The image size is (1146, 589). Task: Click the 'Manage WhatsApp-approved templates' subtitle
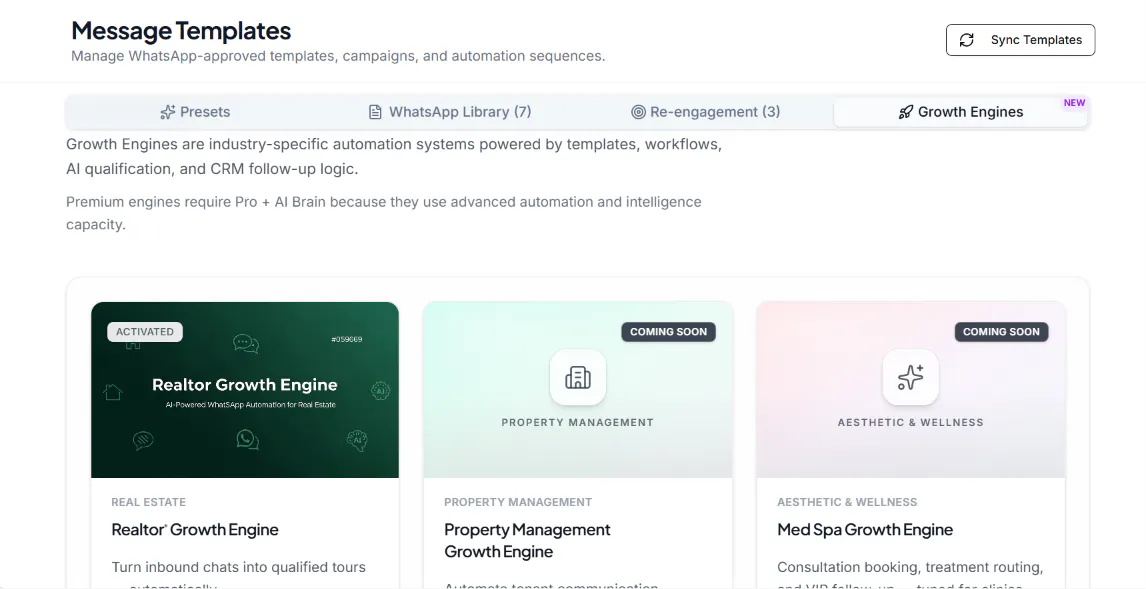[338, 56]
